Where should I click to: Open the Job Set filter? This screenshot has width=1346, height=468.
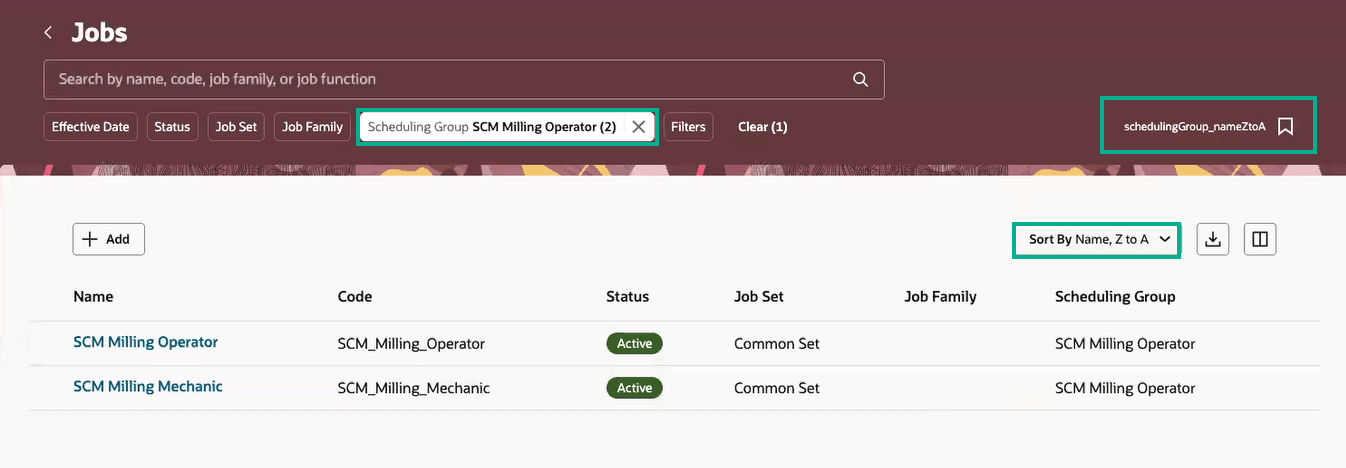click(x=236, y=127)
